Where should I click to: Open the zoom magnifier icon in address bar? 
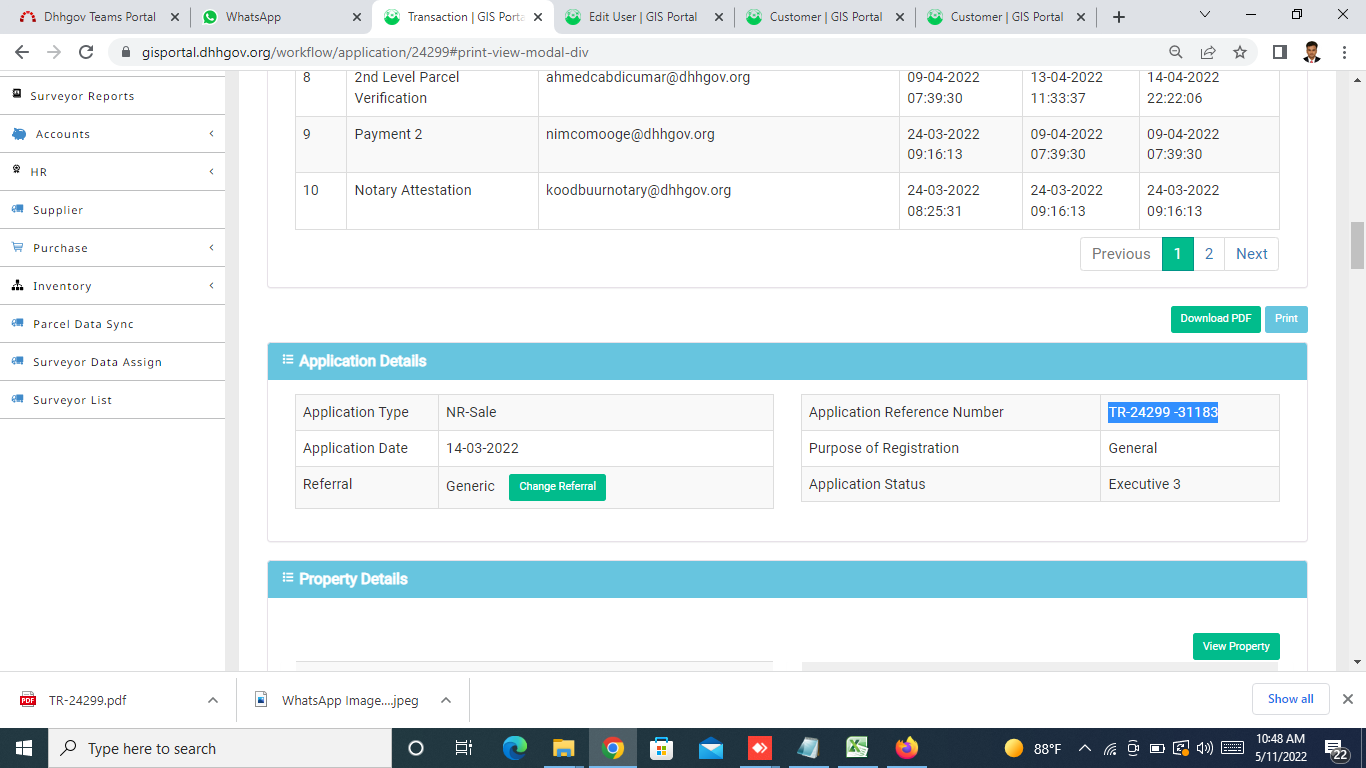pos(1176,52)
